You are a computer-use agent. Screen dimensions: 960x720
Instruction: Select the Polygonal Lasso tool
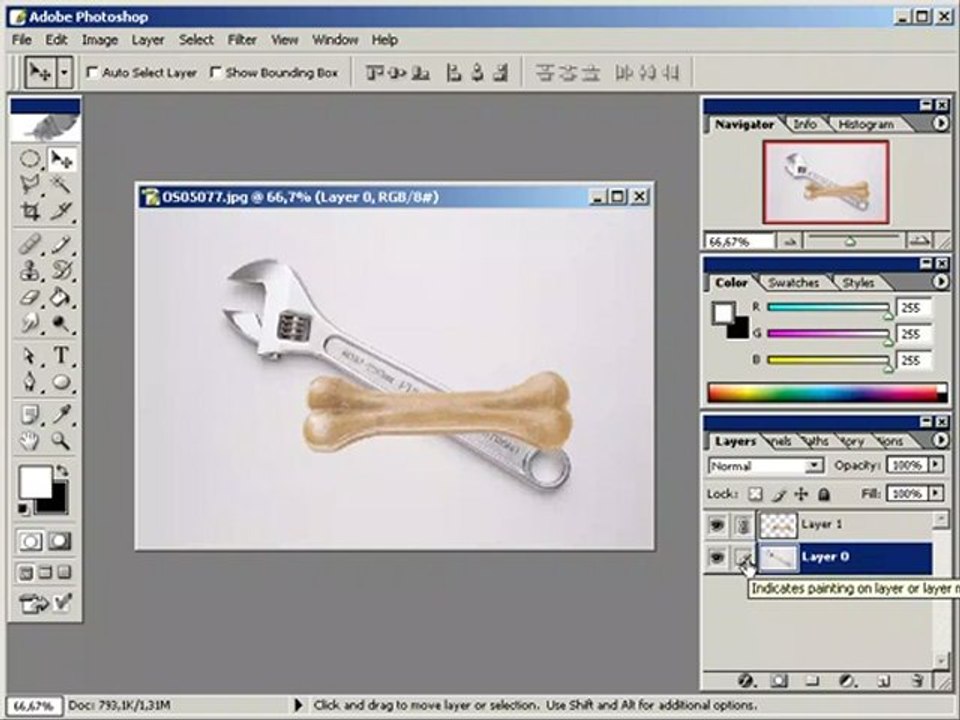(29, 185)
